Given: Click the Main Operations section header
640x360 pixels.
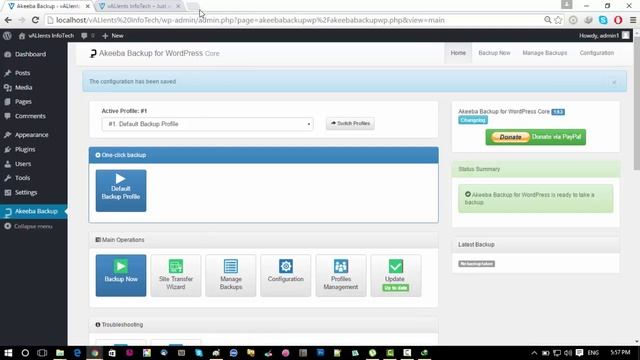Looking at the screenshot, I should click(264, 240).
